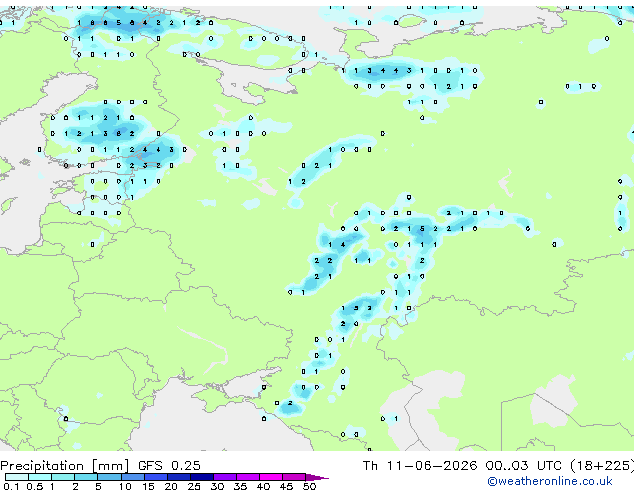Click the 25–30 mm dark blue swatch

pyautogui.click(x=202, y=477)
